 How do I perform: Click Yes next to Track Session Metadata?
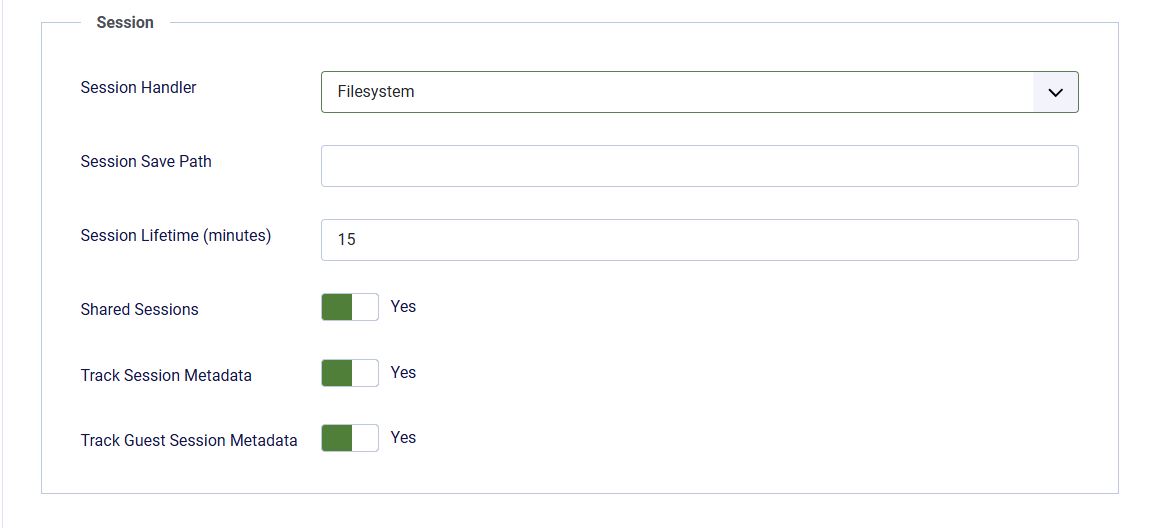click(x=404, y=373)
